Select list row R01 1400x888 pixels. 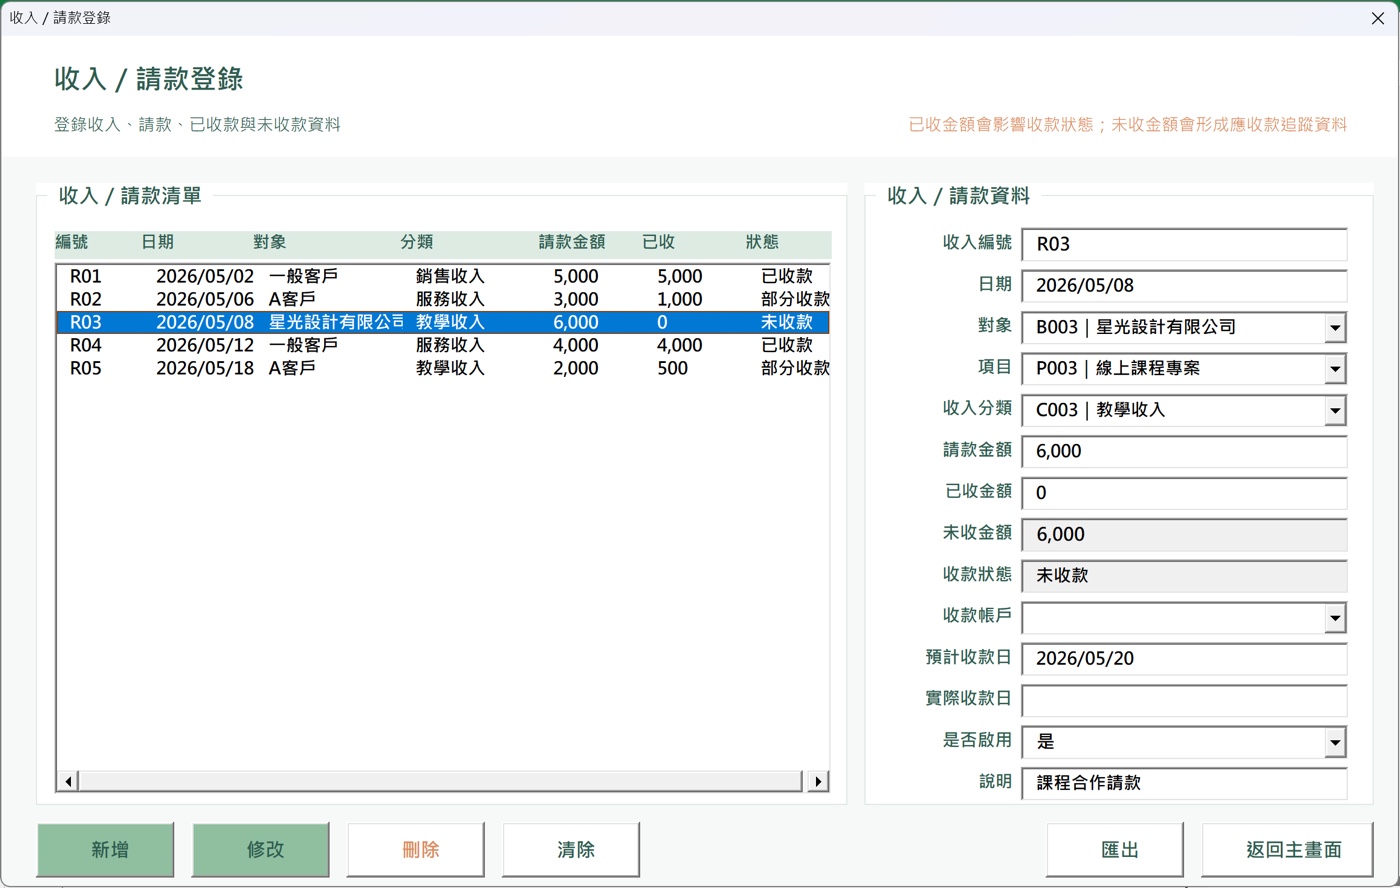pos(443,276)
